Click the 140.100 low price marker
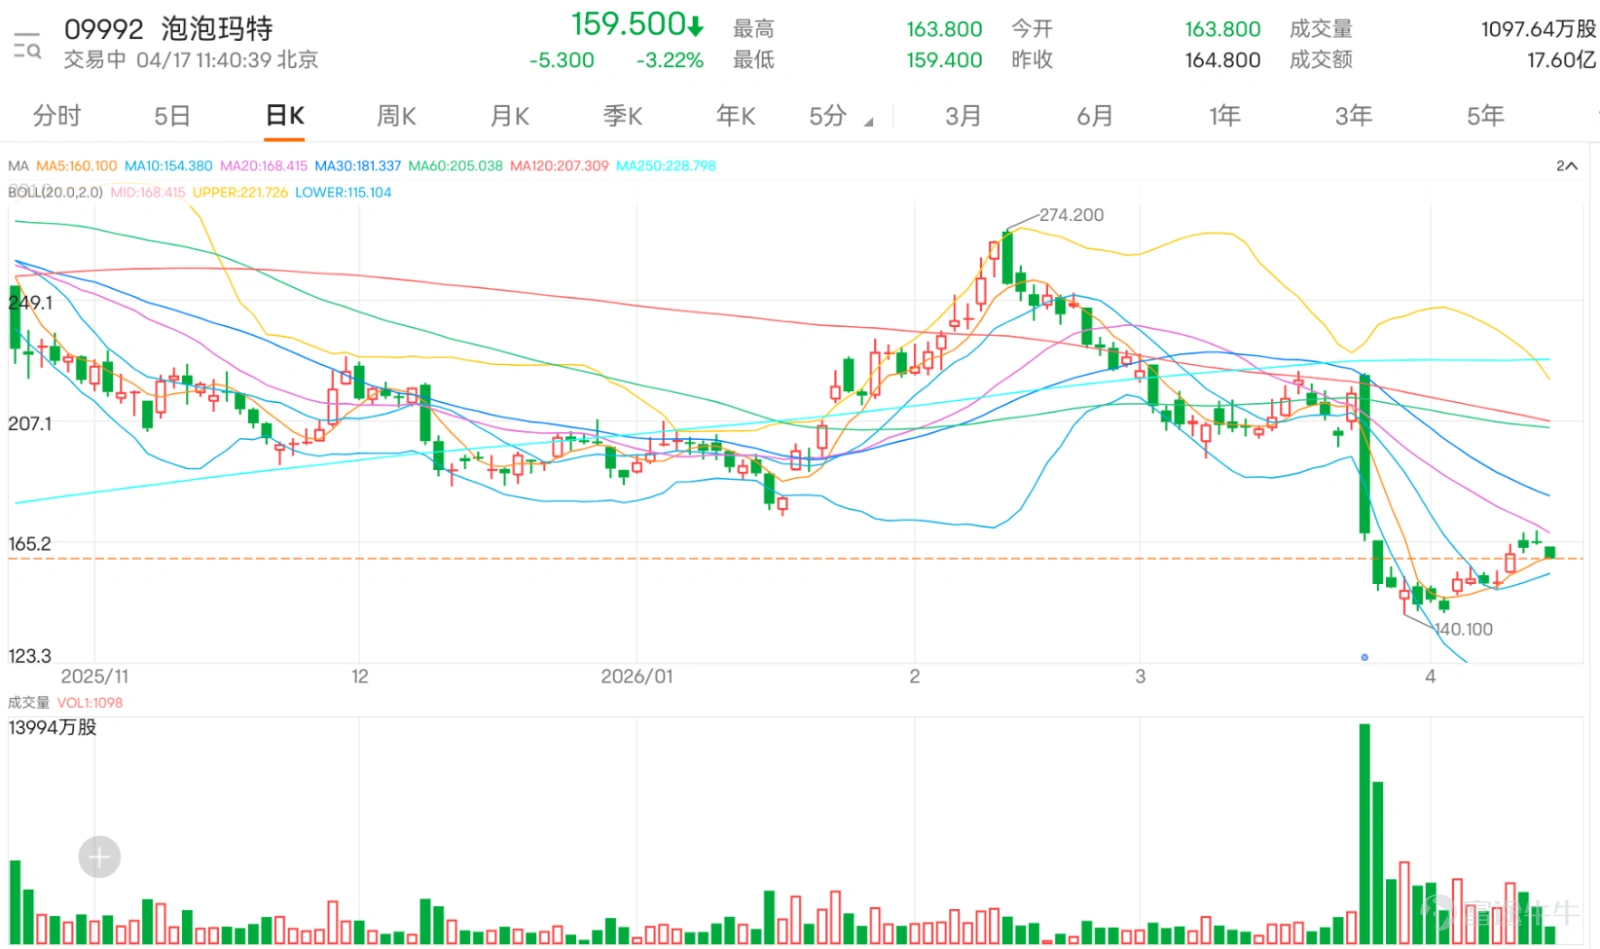 1464,629
